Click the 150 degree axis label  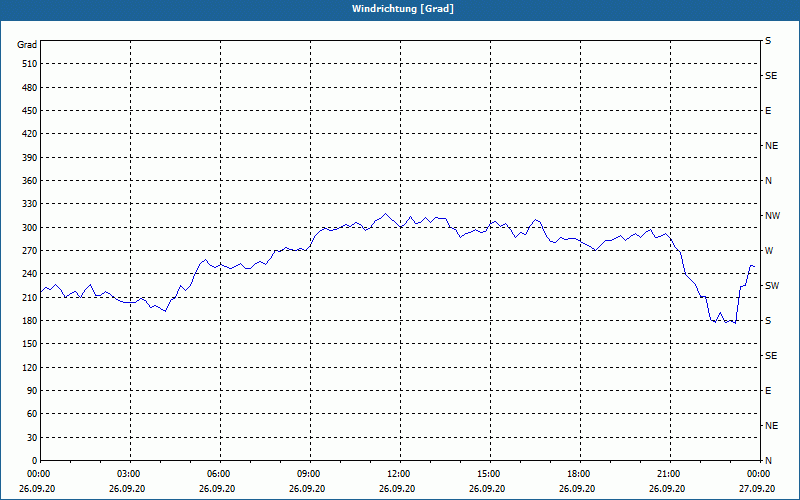tap(30, 344)
